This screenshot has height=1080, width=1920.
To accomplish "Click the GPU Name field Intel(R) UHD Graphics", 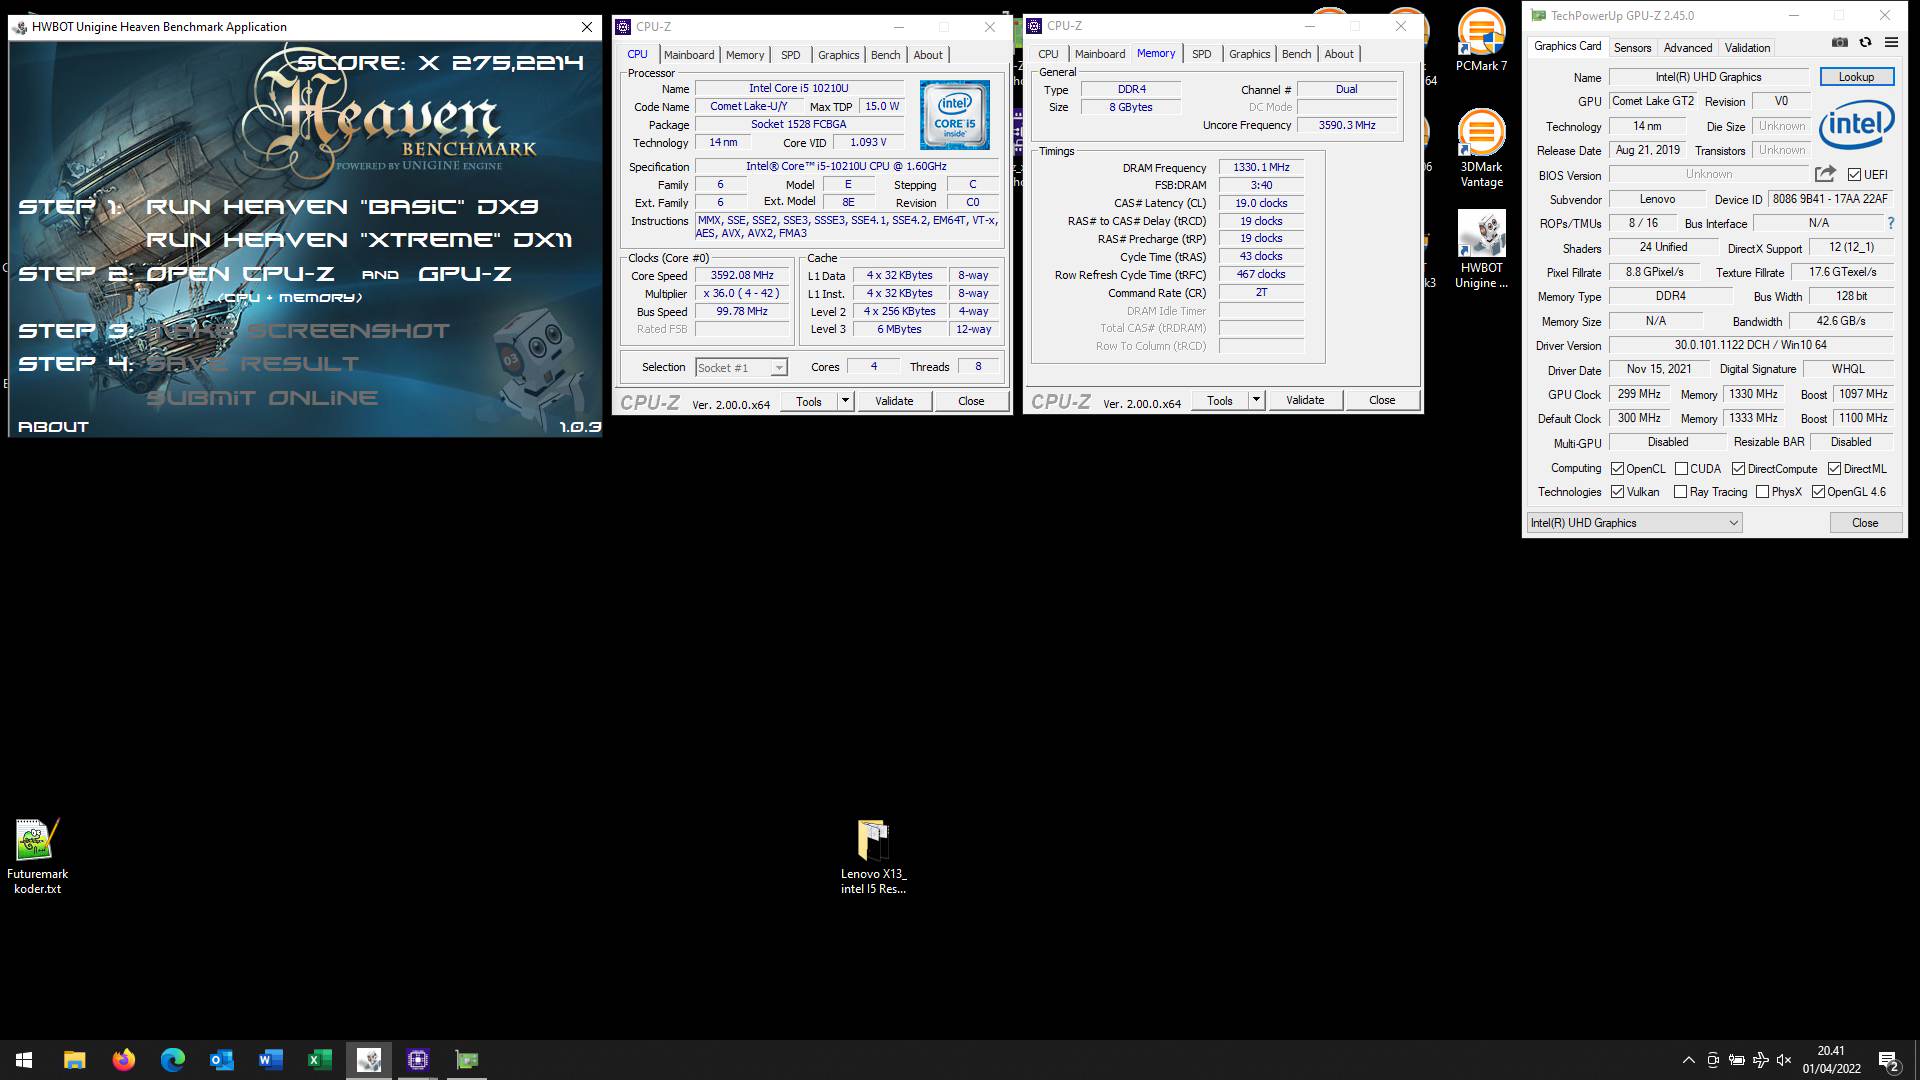I will (1708, 77).
